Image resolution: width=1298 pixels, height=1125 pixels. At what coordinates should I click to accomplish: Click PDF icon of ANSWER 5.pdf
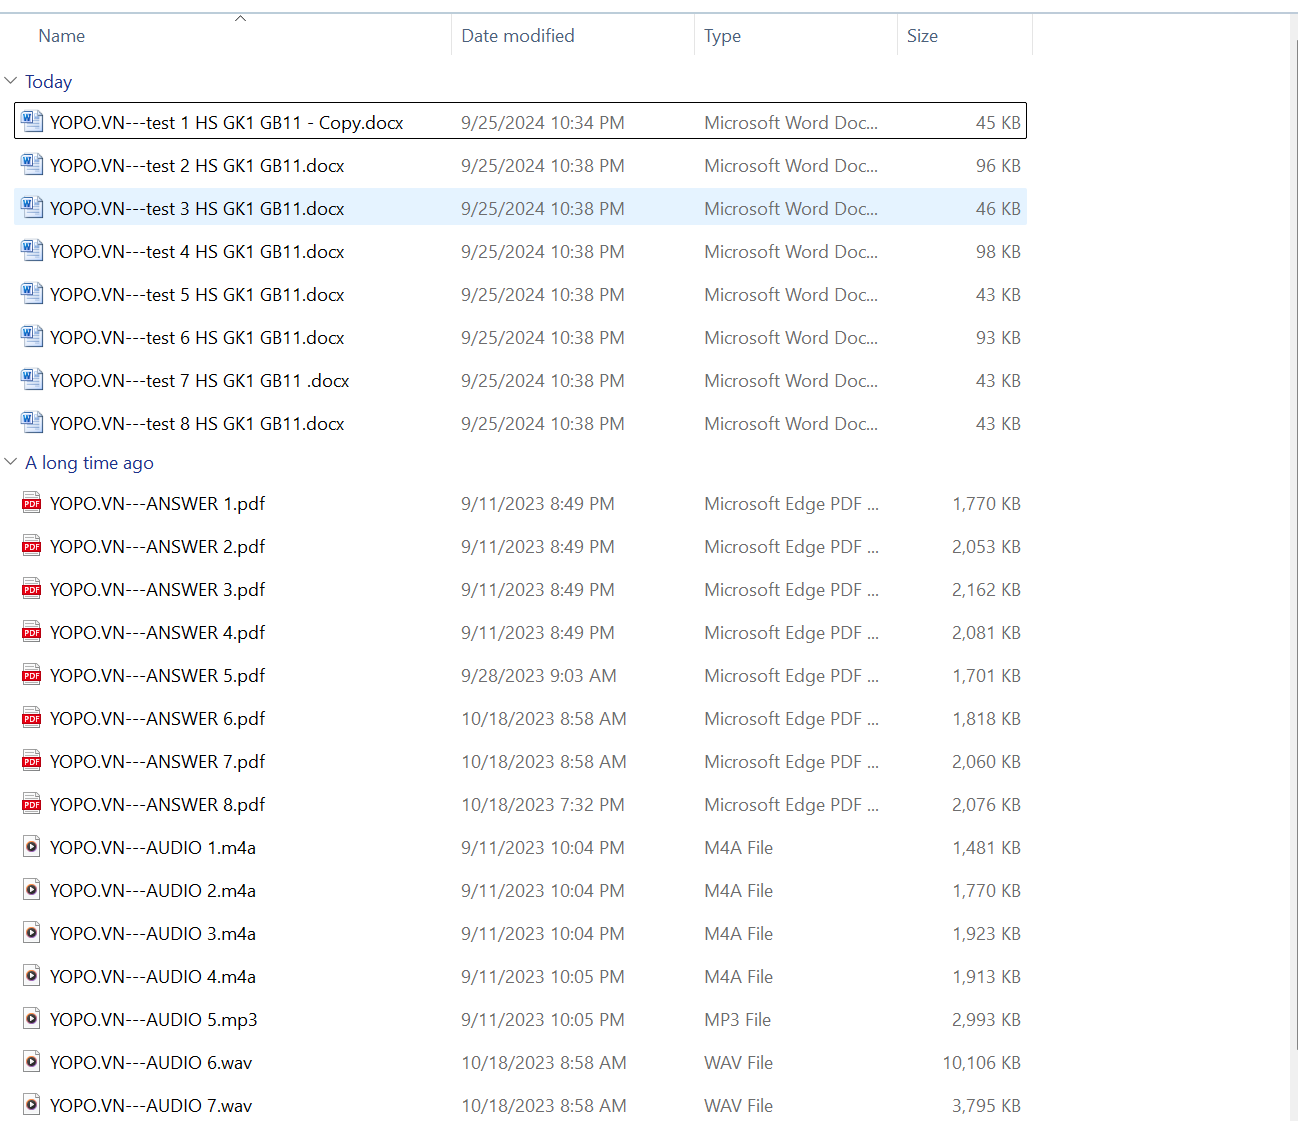[x=32, y=675]
